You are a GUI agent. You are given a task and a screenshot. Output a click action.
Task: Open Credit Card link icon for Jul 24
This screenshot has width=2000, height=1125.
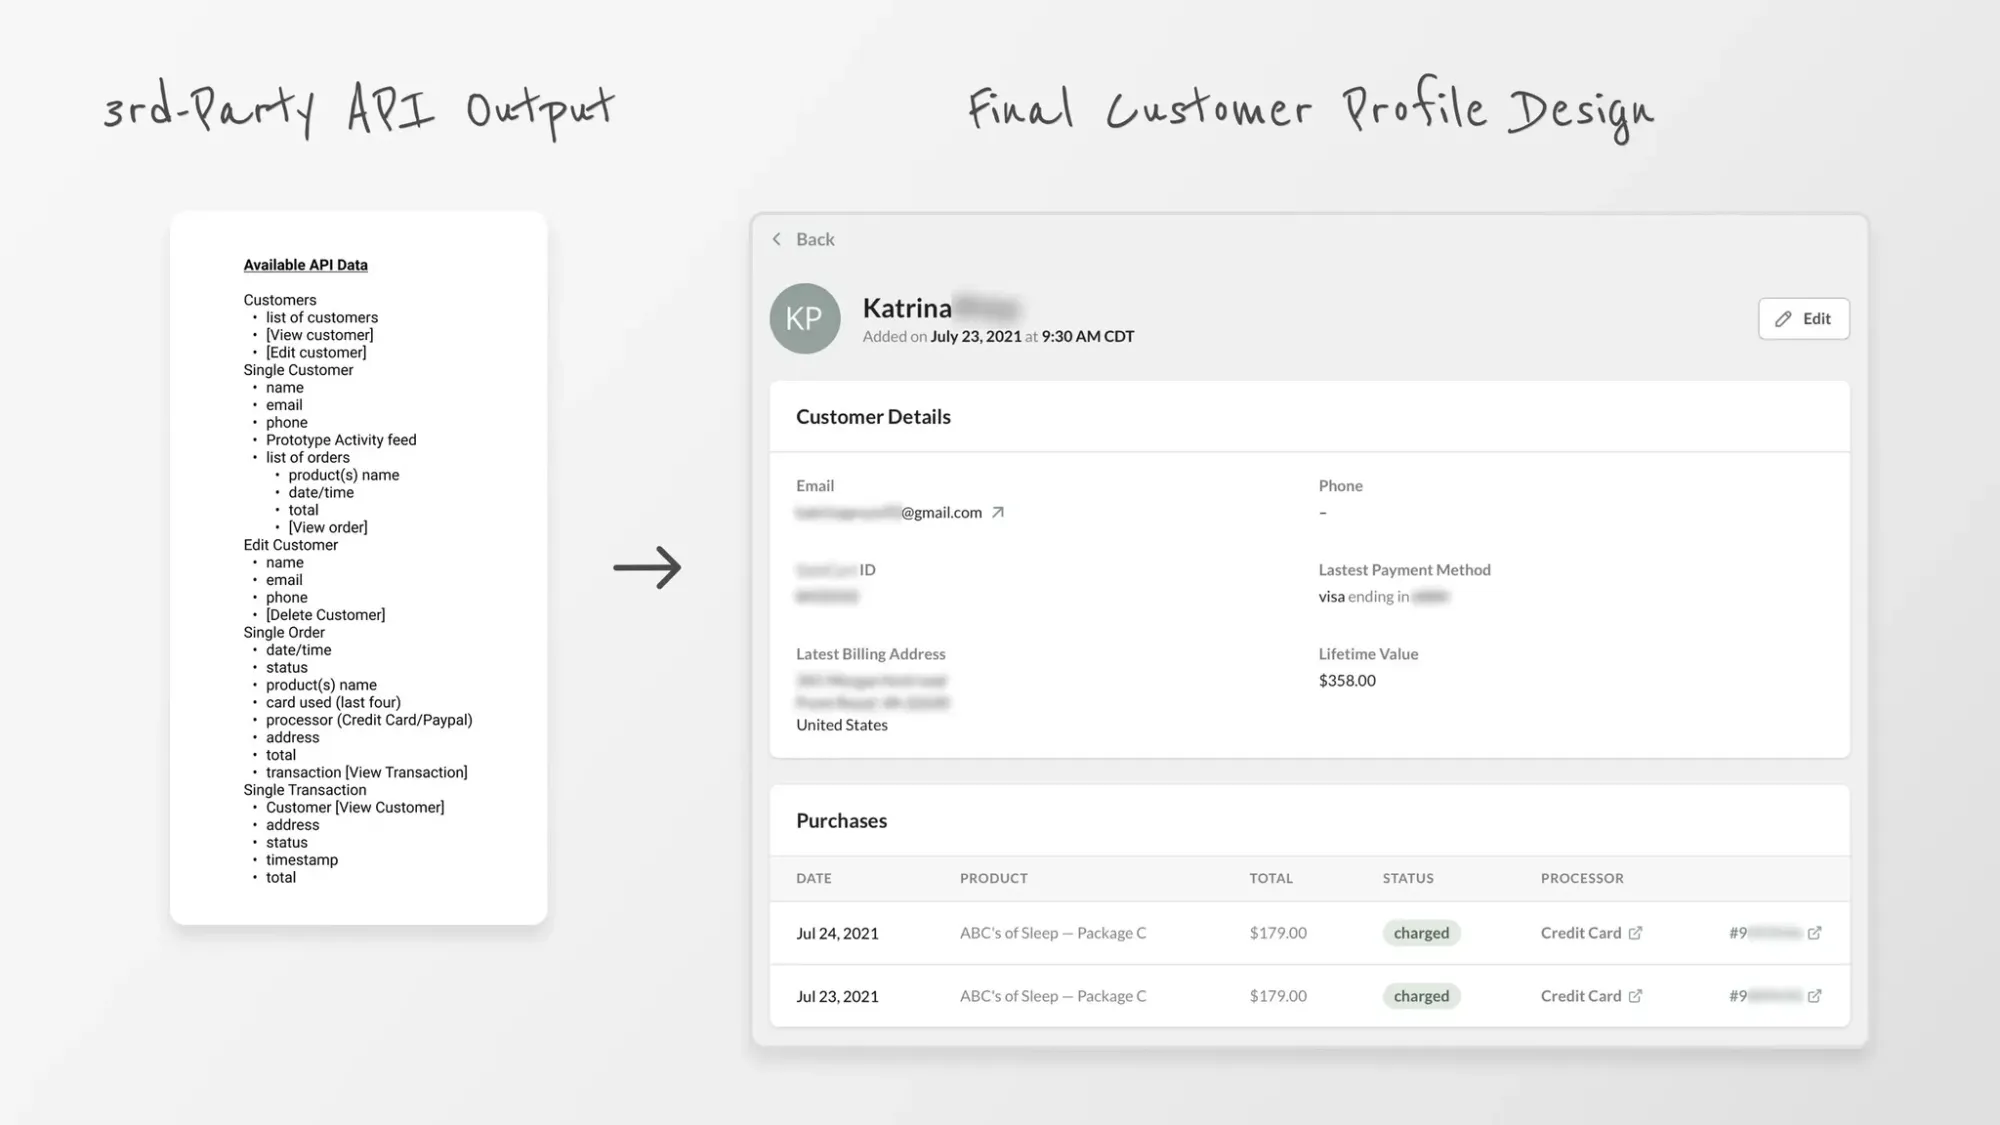click(x=1635, y=933)
